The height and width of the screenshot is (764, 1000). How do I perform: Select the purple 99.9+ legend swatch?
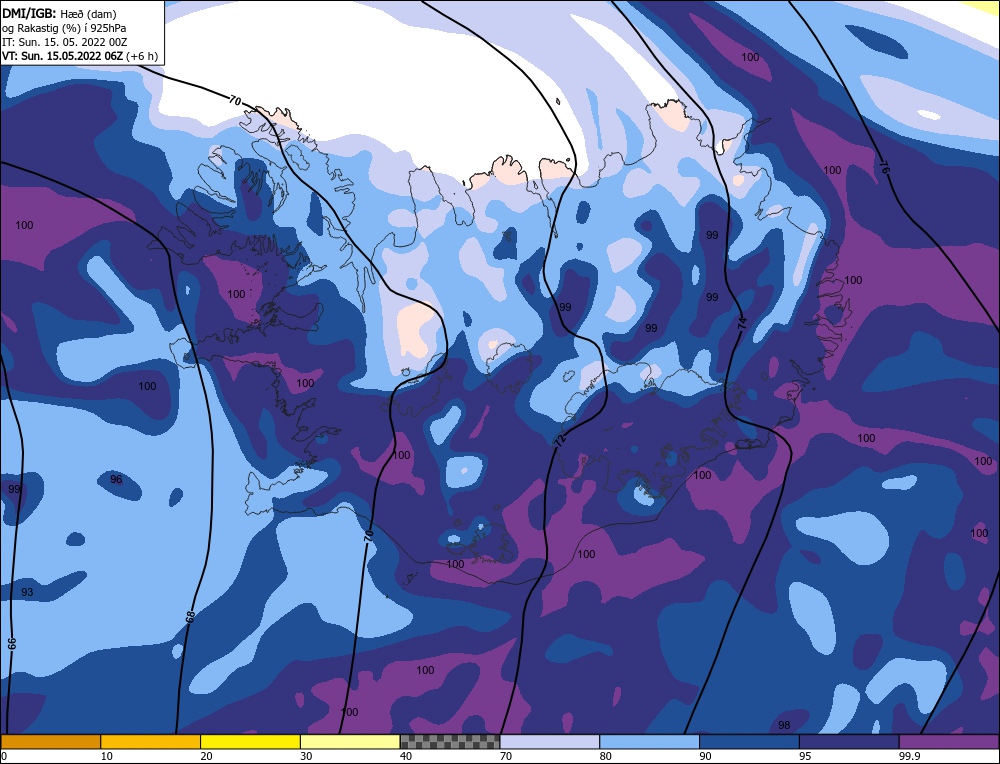tap(949, 741)
